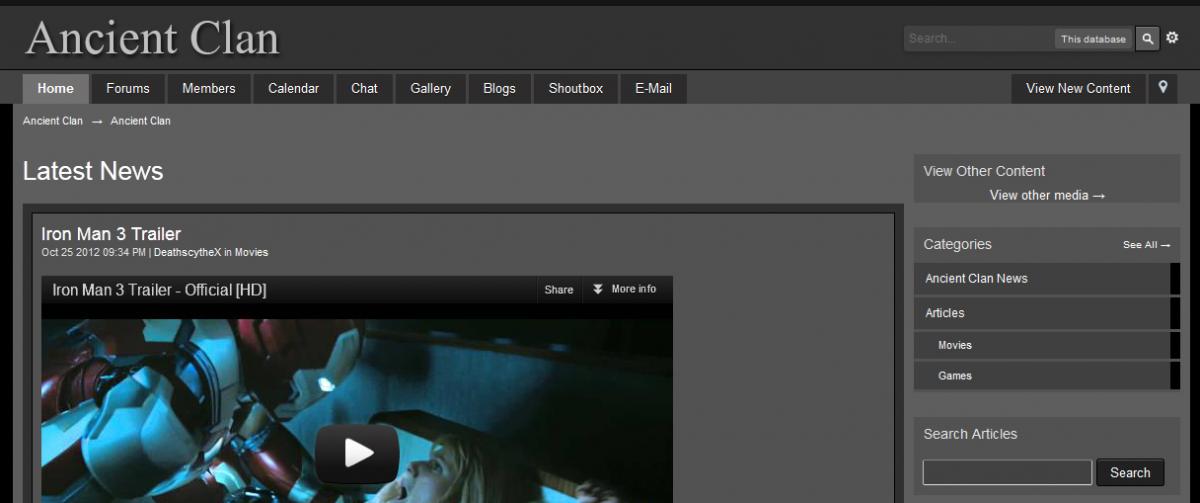
Task: Open the Gallery tab
Action: point(430,88)
